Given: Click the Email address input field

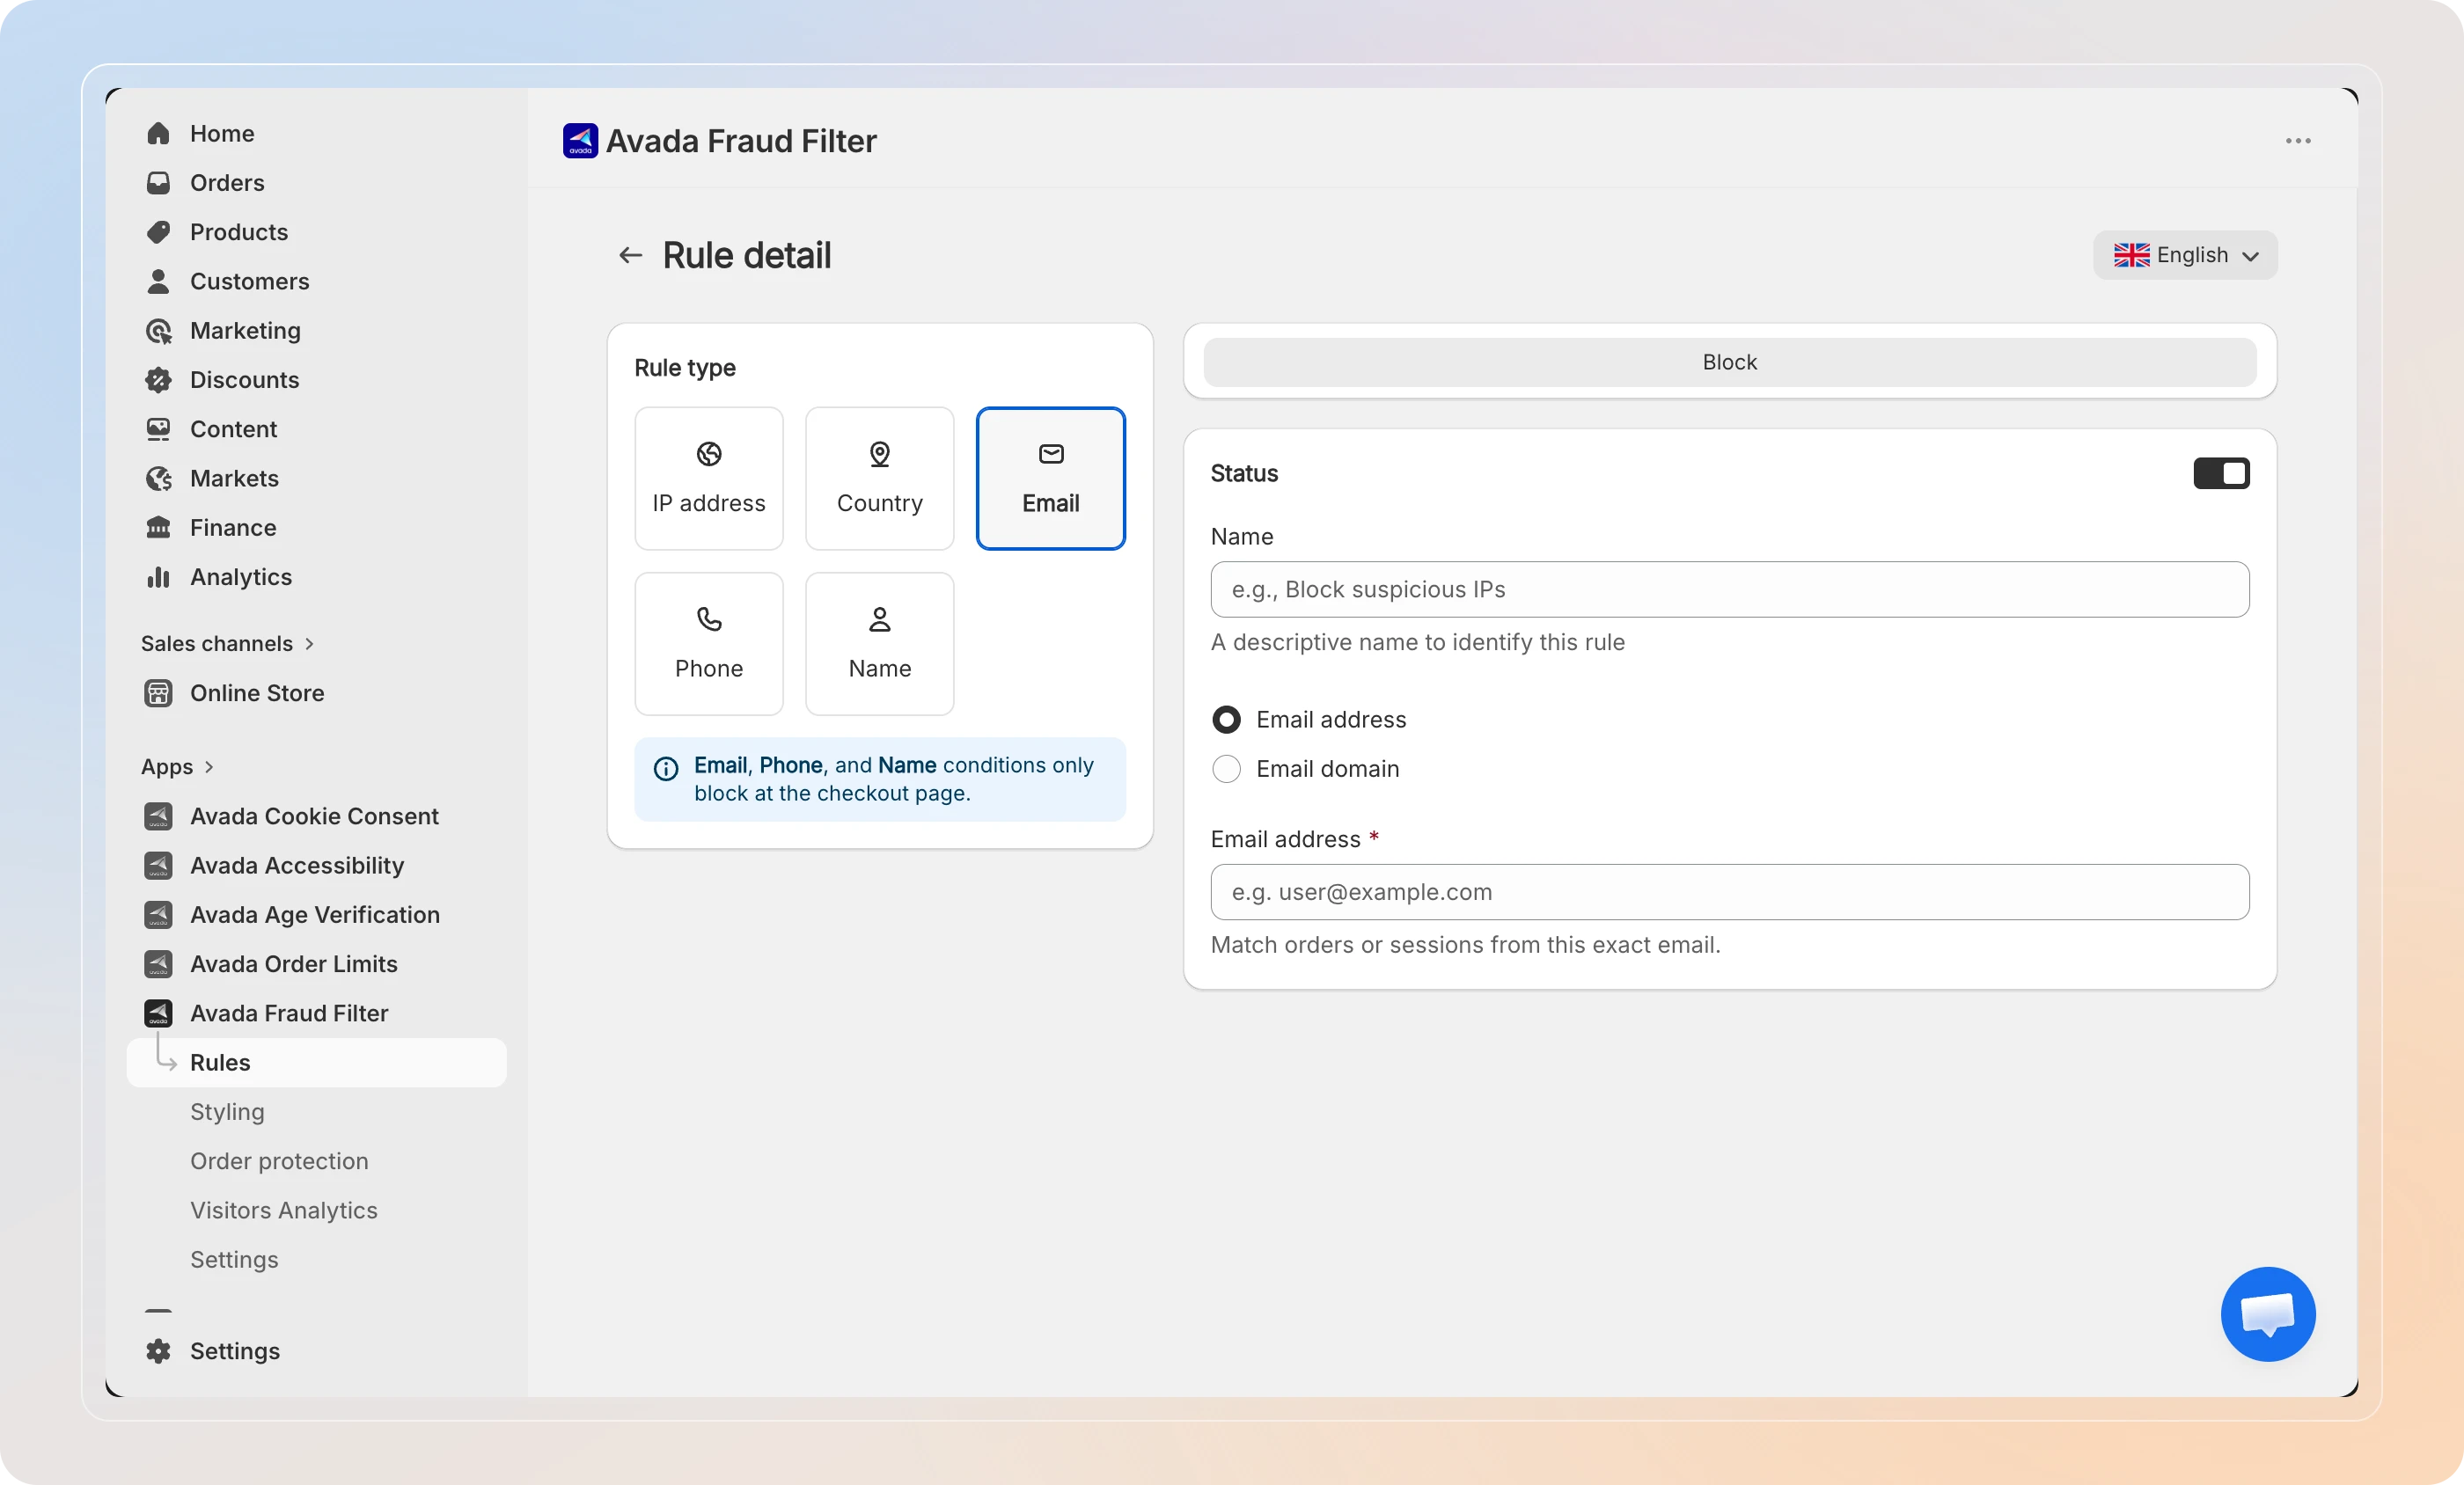Looking at the screenshot, I should click(1730, 892).
